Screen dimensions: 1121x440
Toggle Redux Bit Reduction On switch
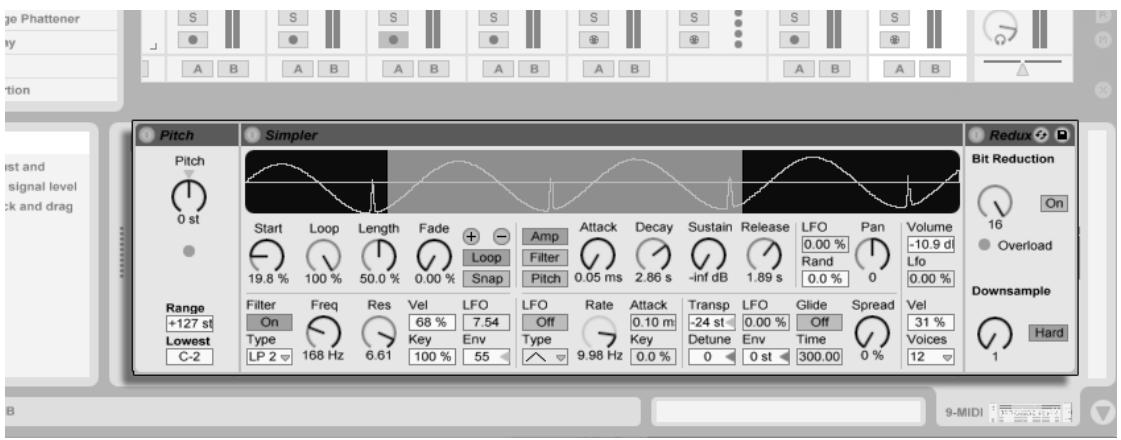(1054, 203)
